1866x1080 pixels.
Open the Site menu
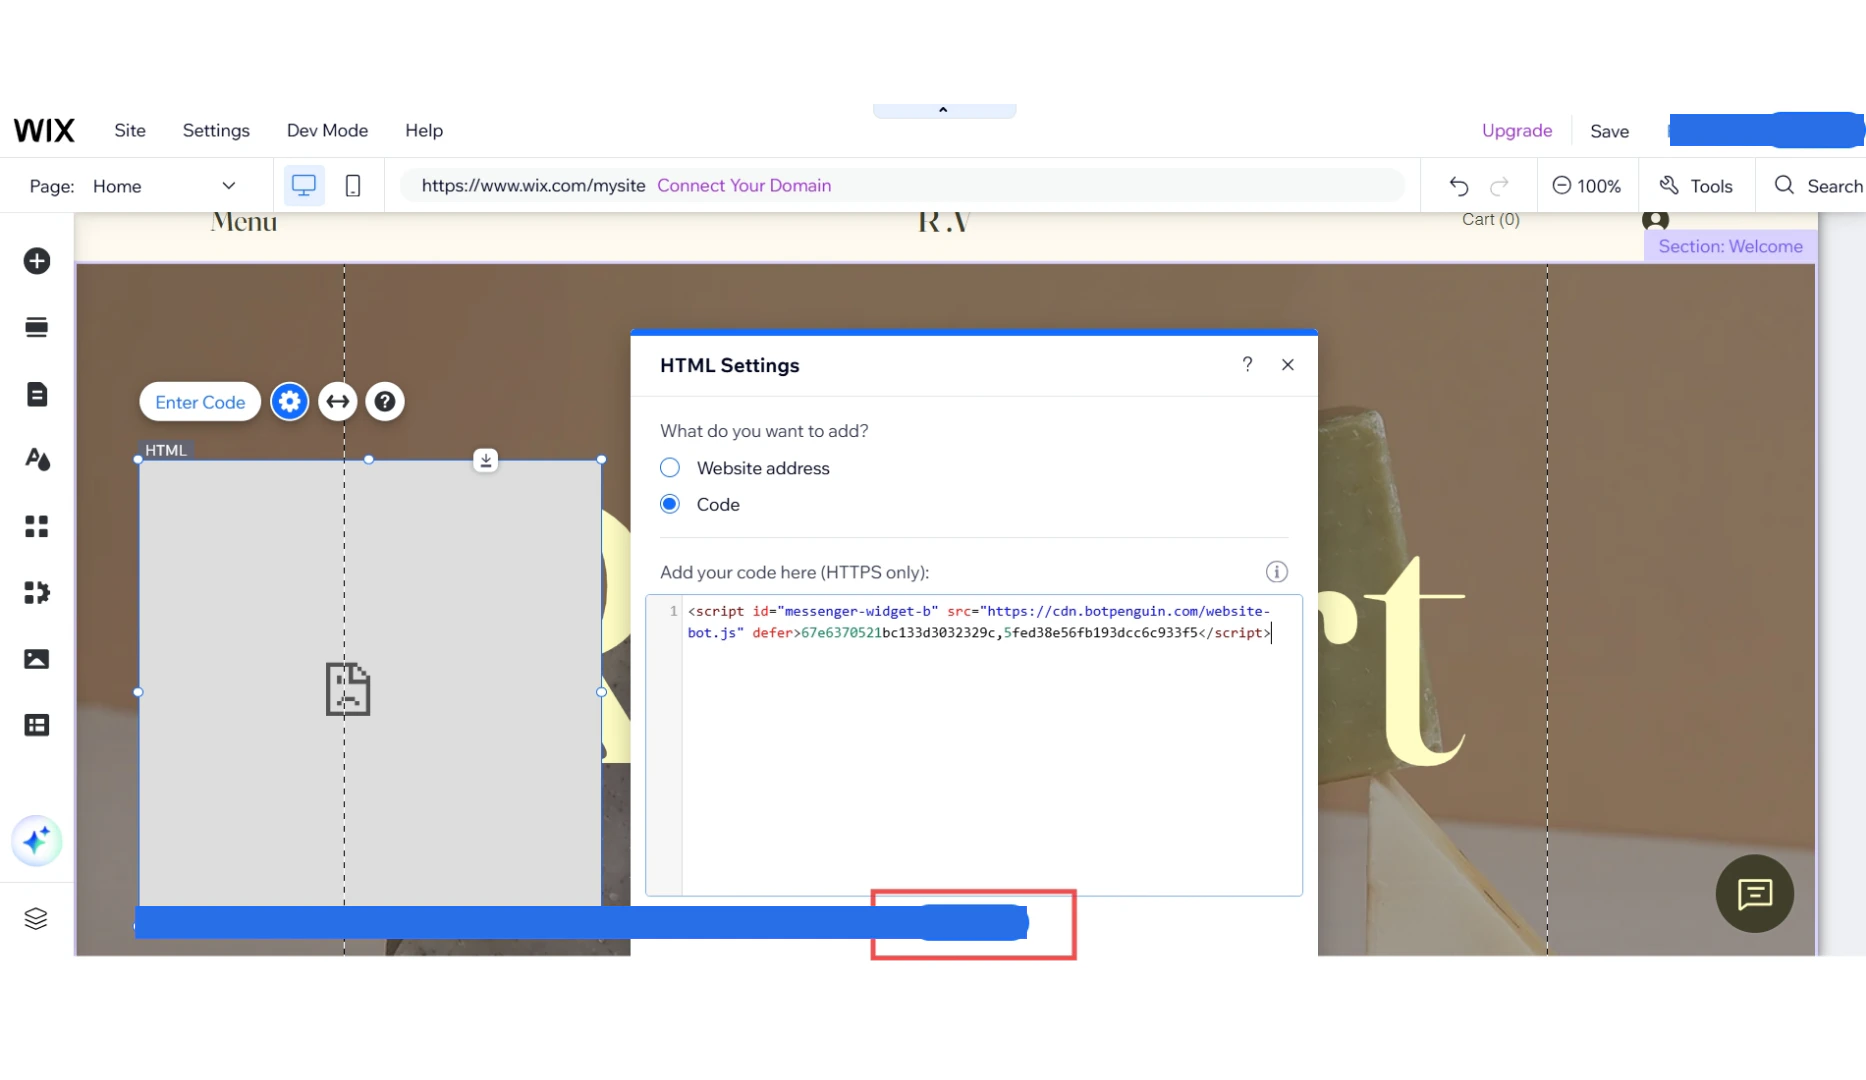[130, 130]
